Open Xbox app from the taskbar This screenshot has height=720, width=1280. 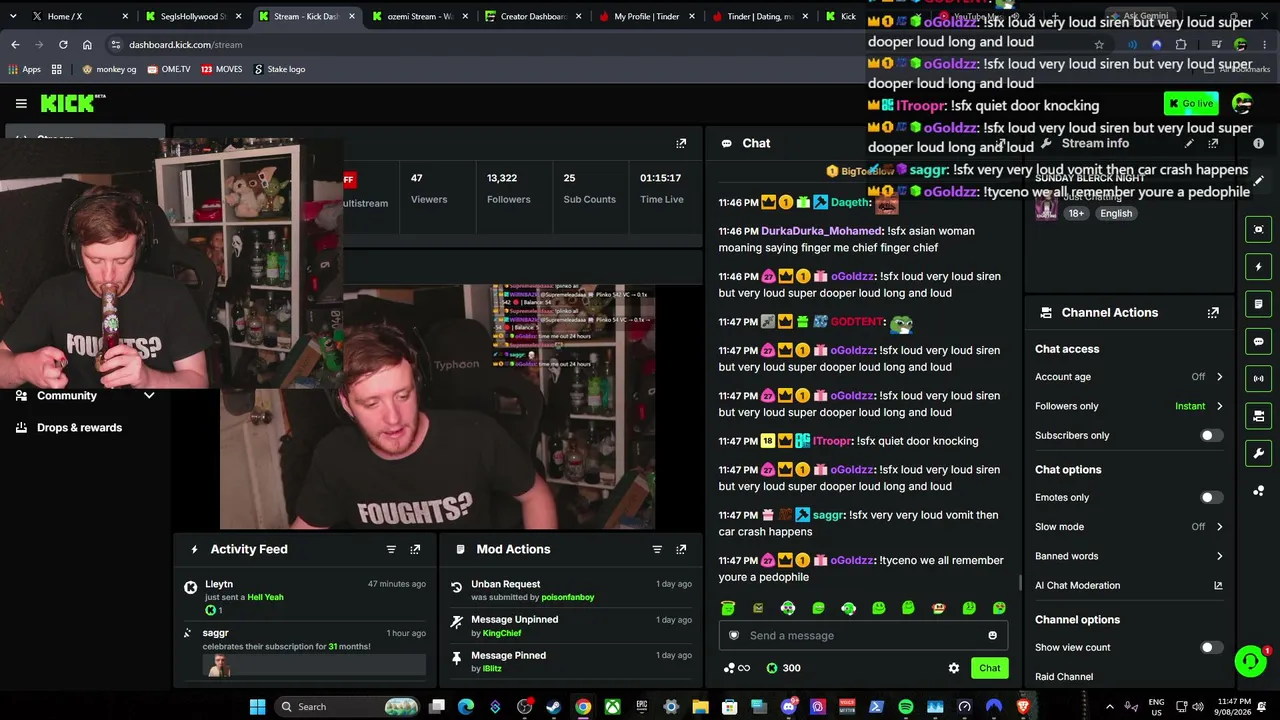click(612, 707)
